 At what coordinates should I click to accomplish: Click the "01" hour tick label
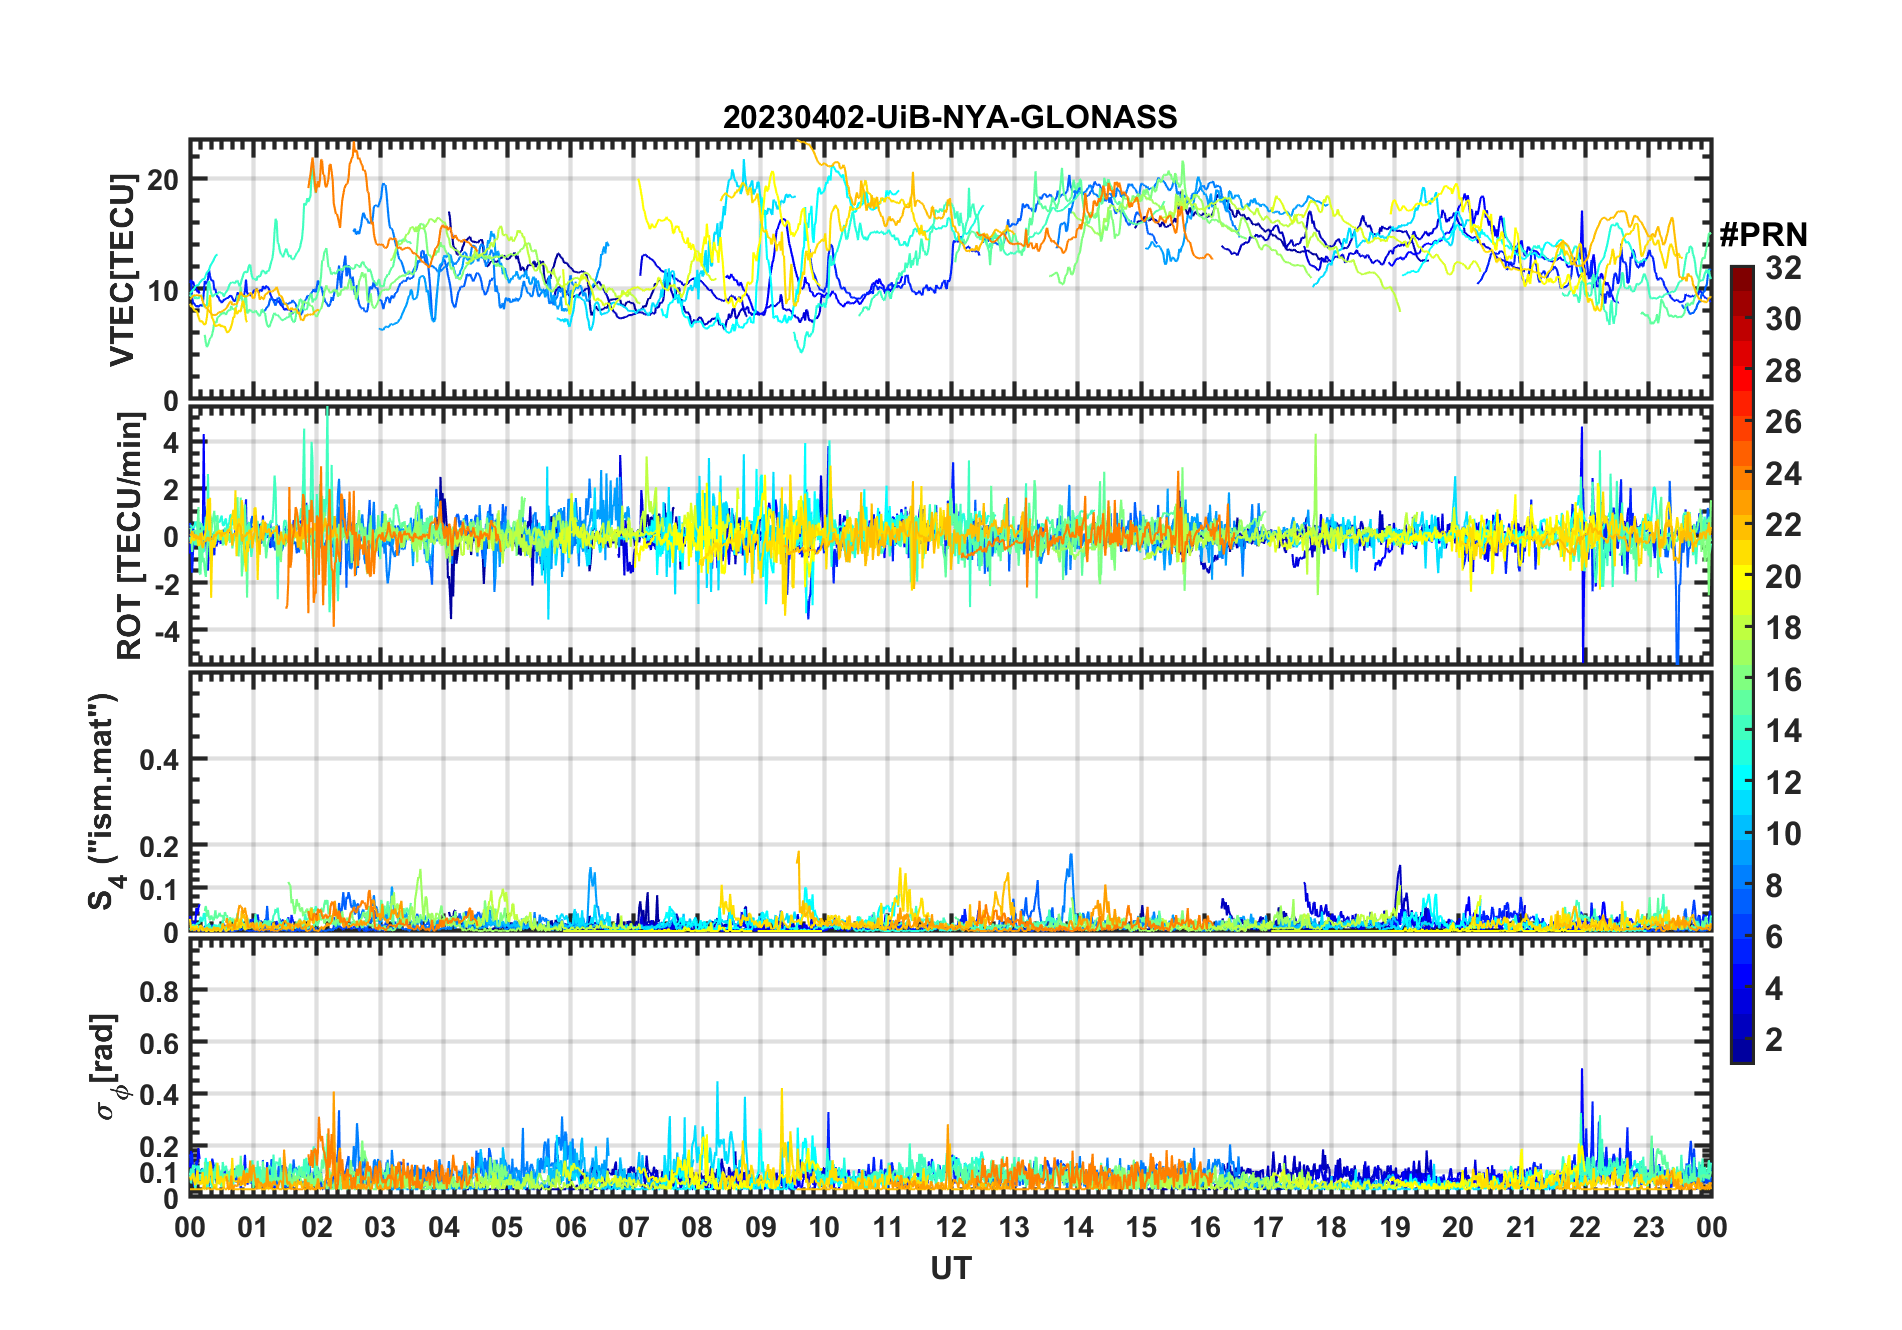[253, 1228]
